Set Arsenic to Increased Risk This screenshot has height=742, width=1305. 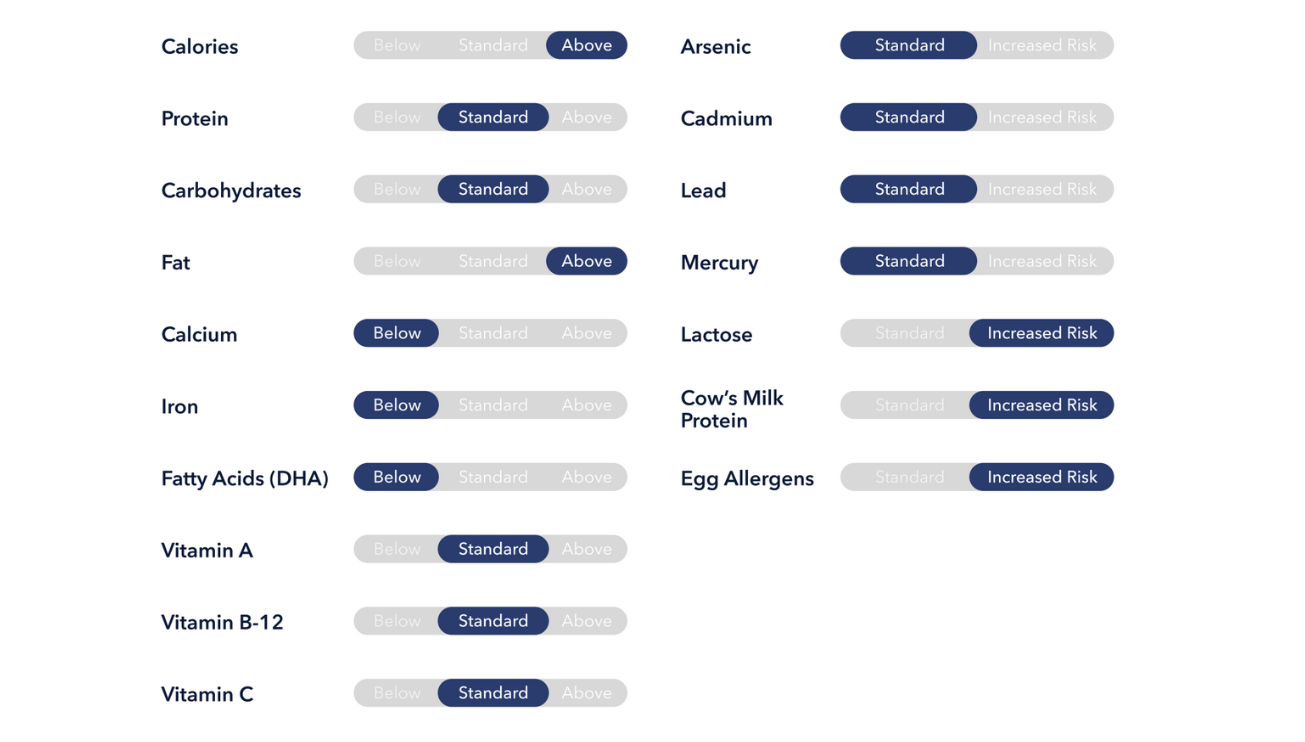[x=1042, y=45]
